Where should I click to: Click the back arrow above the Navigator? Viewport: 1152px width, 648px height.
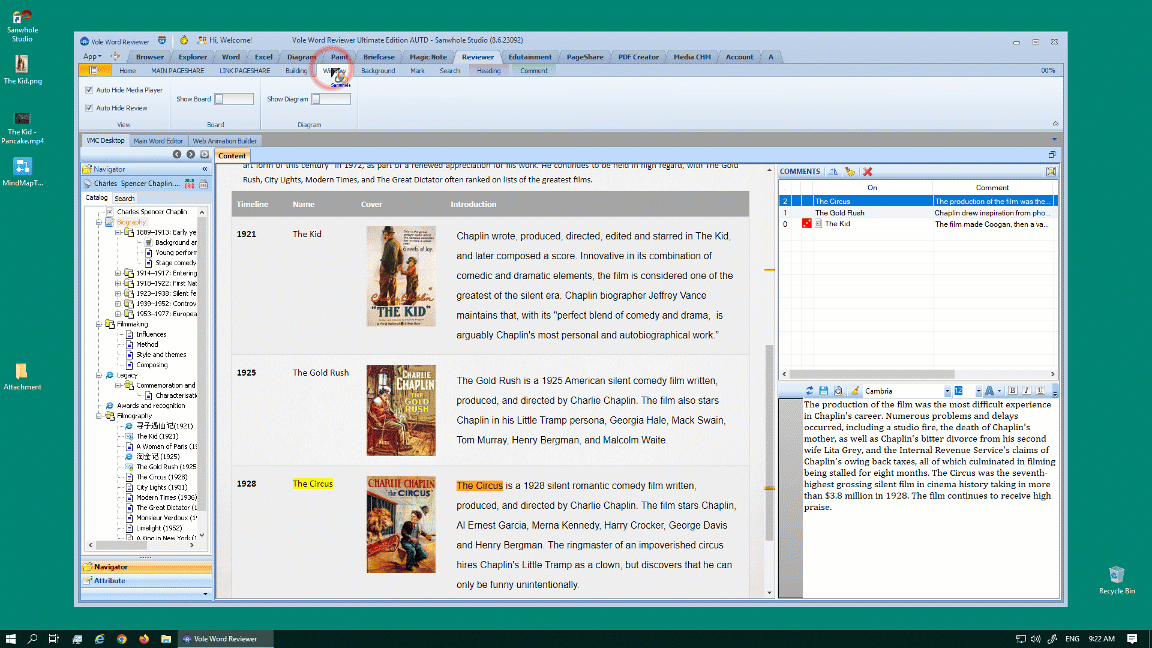tap(178, 155)
